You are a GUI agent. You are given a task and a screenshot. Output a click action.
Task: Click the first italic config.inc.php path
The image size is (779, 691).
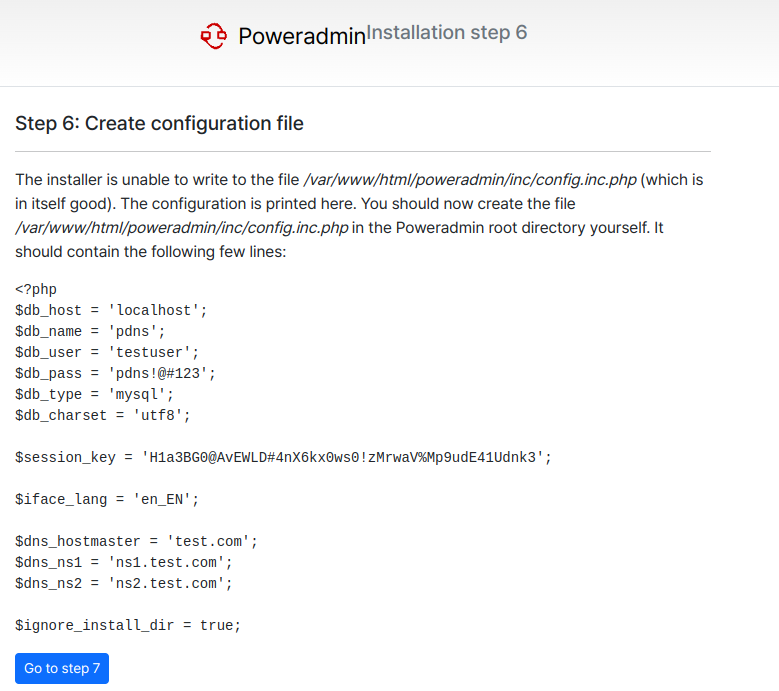click(x=470, y=180)
